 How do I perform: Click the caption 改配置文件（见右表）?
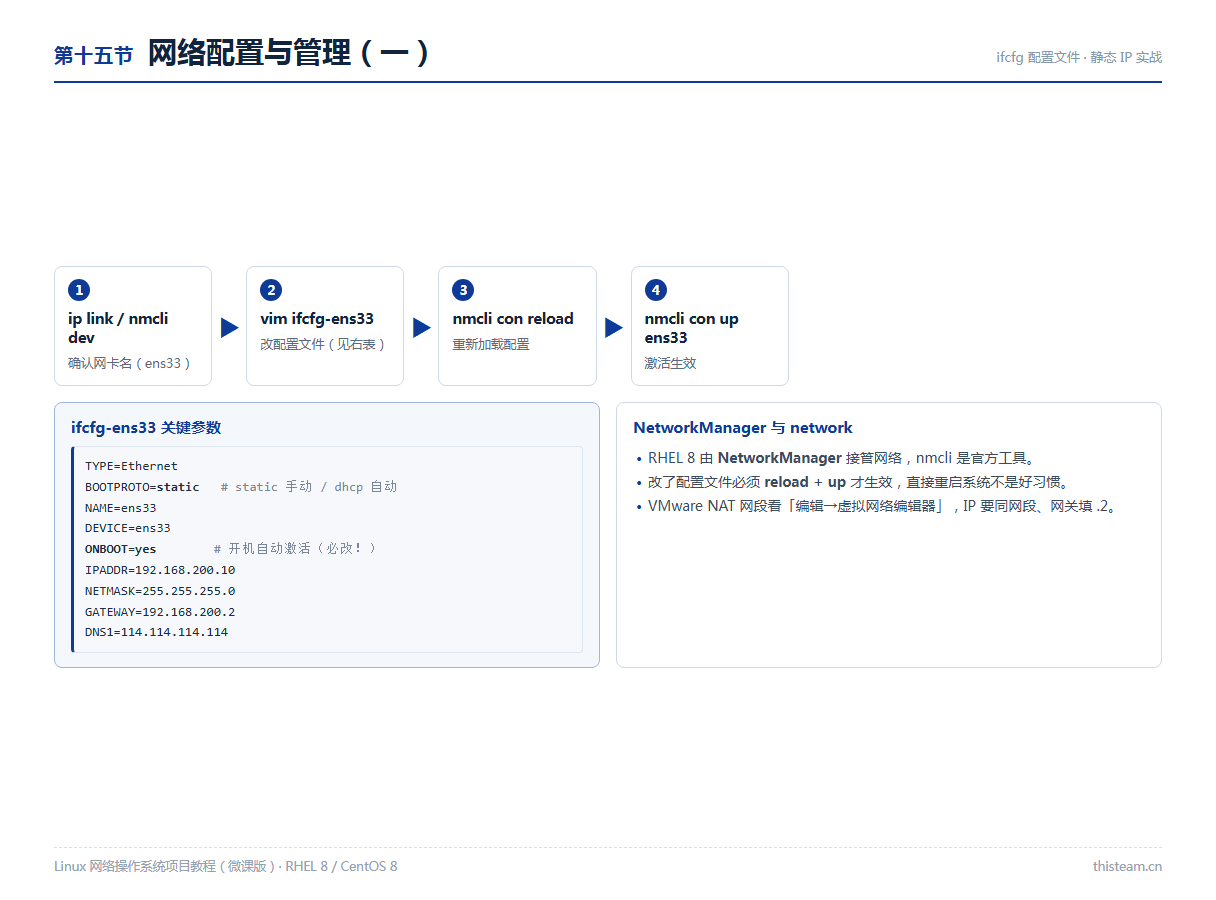pos(323,344)
